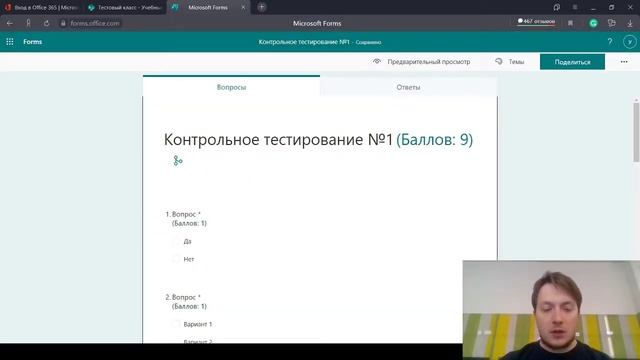Viewport: 640px width, 360px height.
Task: Open the Grammarly extension icon
Action: coord(593,23)
